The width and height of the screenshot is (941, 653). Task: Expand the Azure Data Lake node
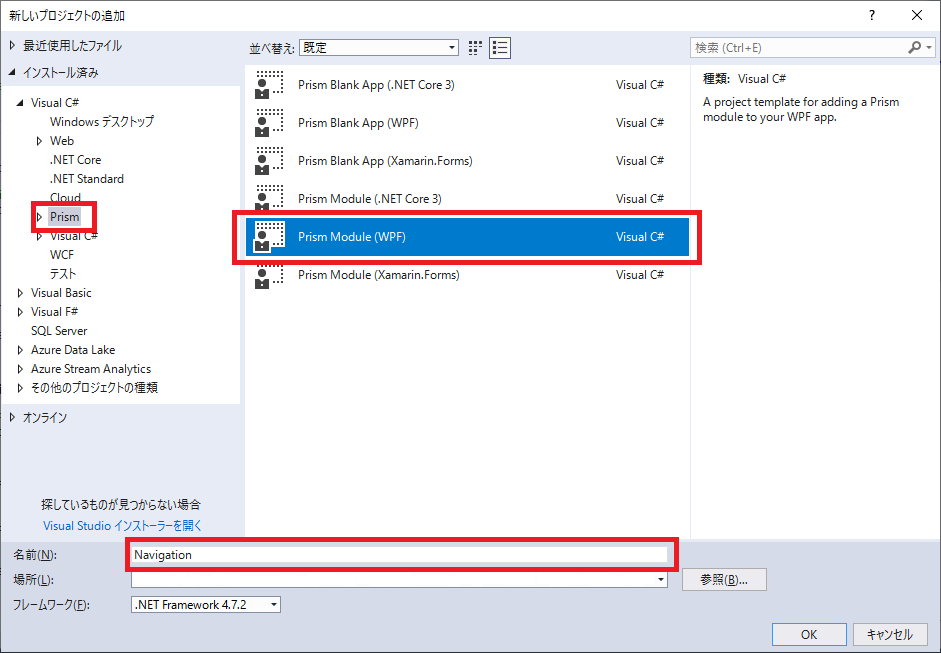(x=20, y=350)
